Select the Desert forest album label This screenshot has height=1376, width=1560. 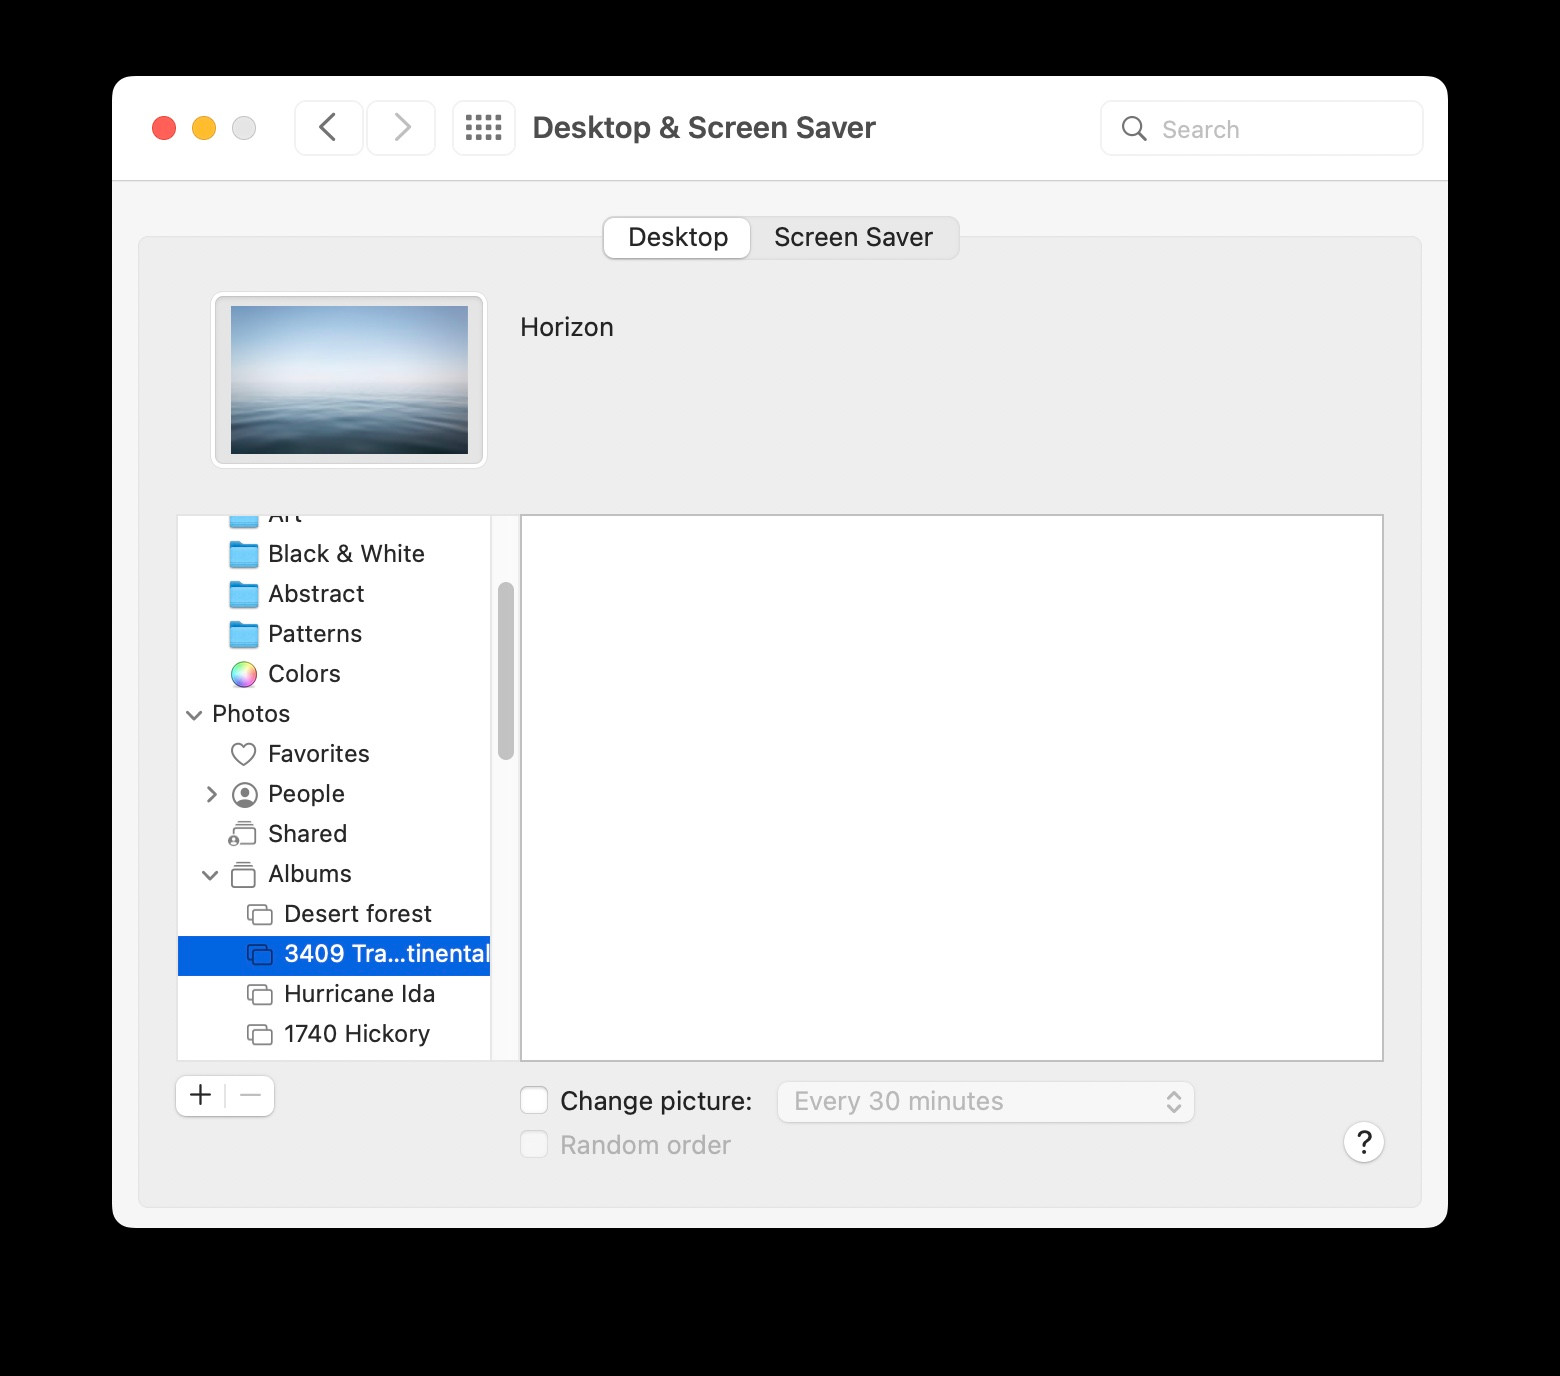358,914
